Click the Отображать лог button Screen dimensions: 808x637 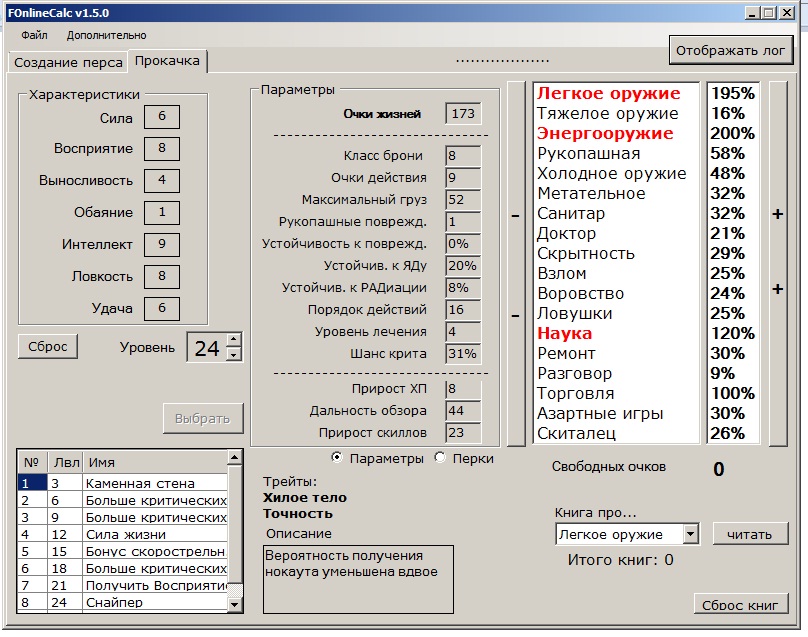732,50
